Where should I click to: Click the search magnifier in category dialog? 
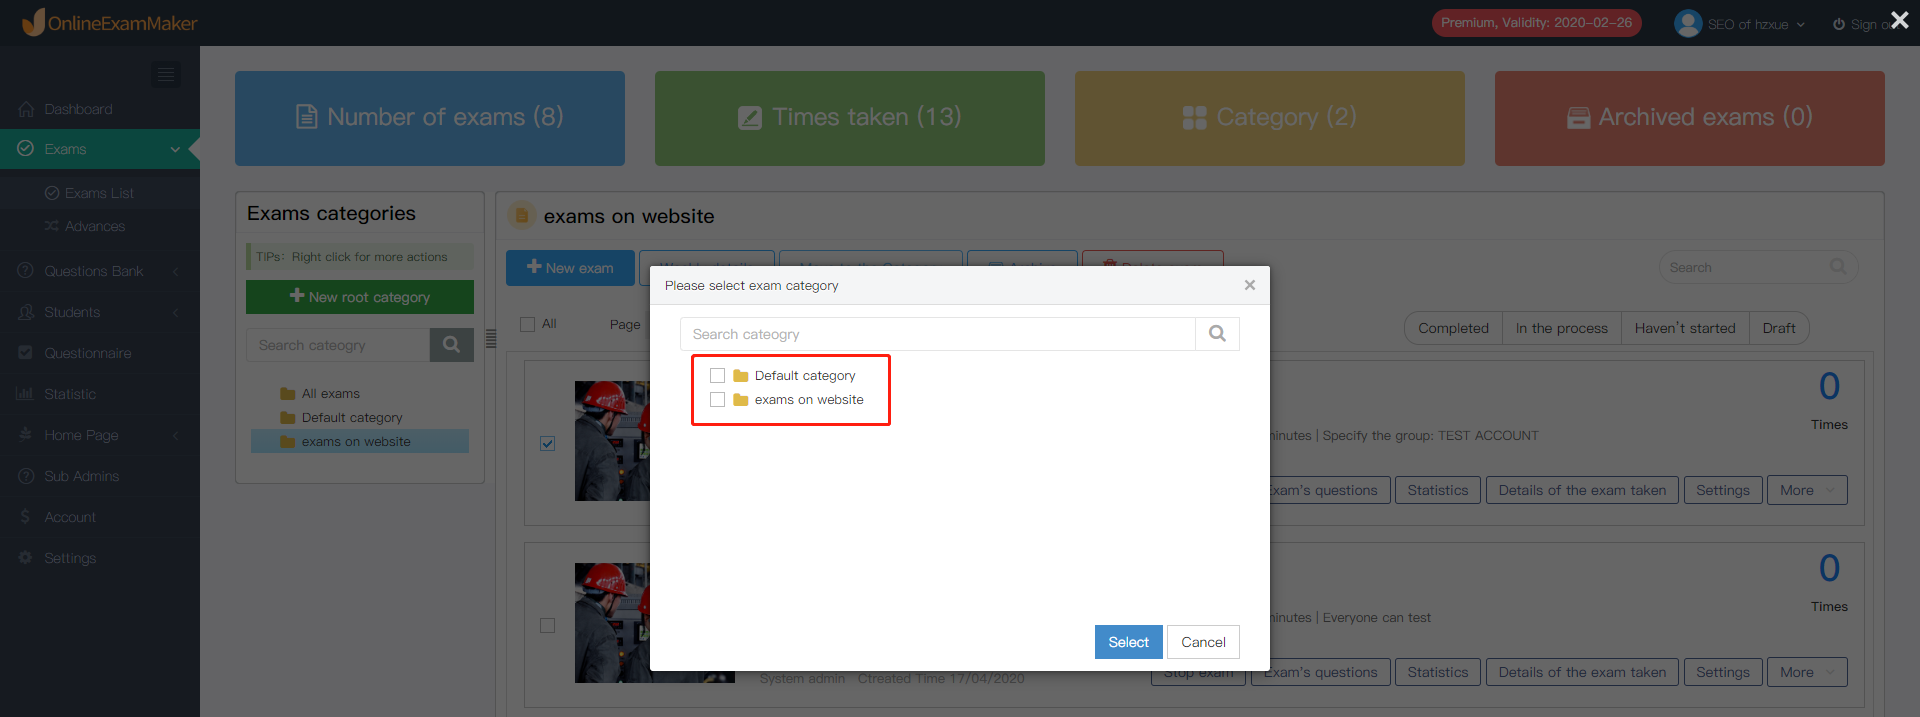pos(1217,334)
